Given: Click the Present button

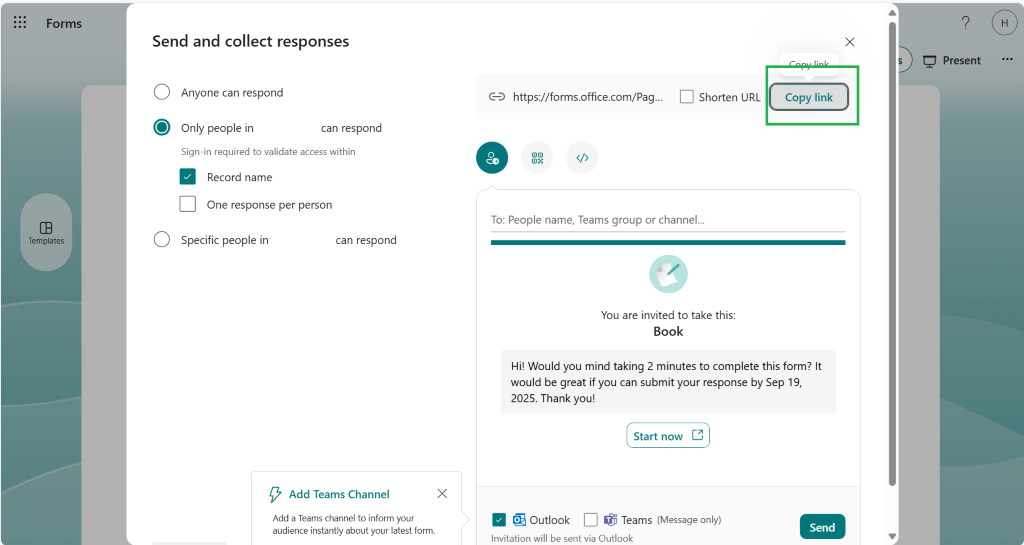Looking at the screenshot, I should tap(952, 61).
